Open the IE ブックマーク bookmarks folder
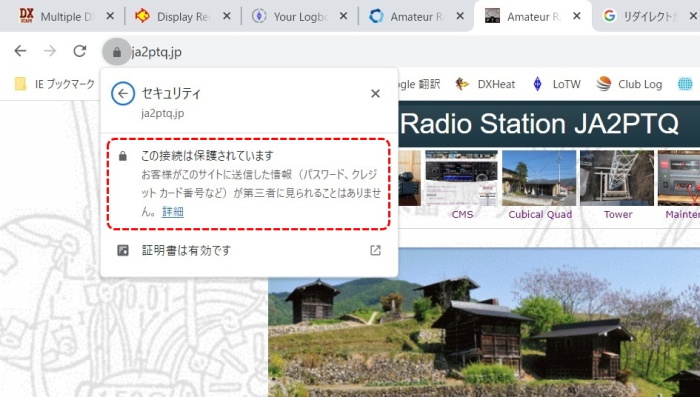The height and width of the screenshot is (397, 700). 54,84
